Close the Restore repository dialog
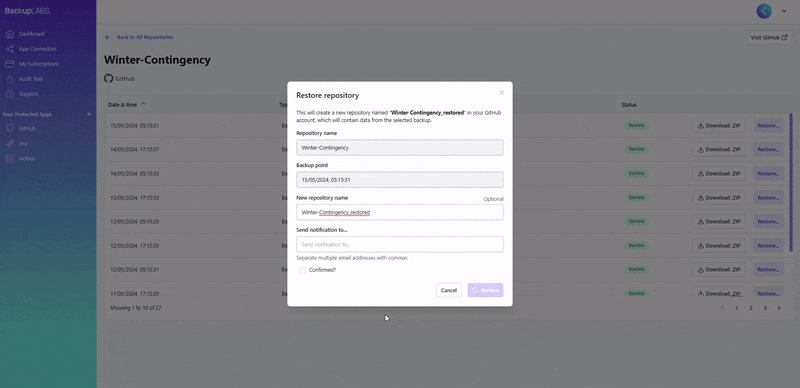The width and height of the screenshot is (800, 388). [x=502, y=92]
